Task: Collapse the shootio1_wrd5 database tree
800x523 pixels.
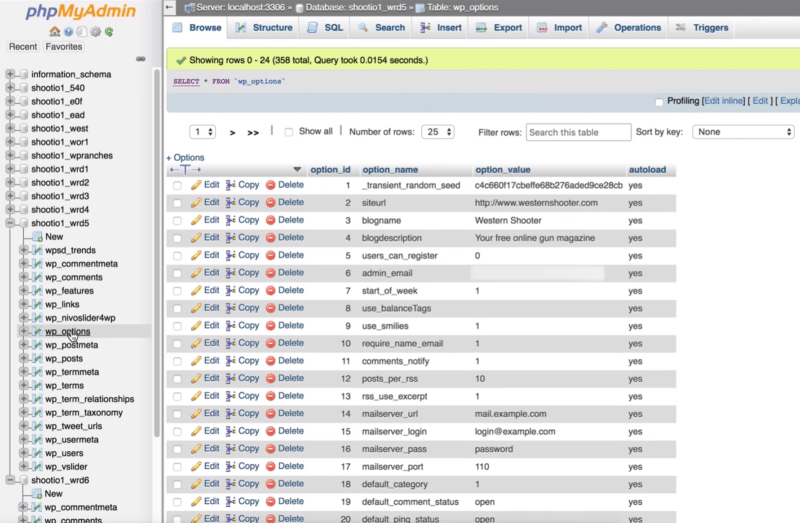Action: coord(10,223)
